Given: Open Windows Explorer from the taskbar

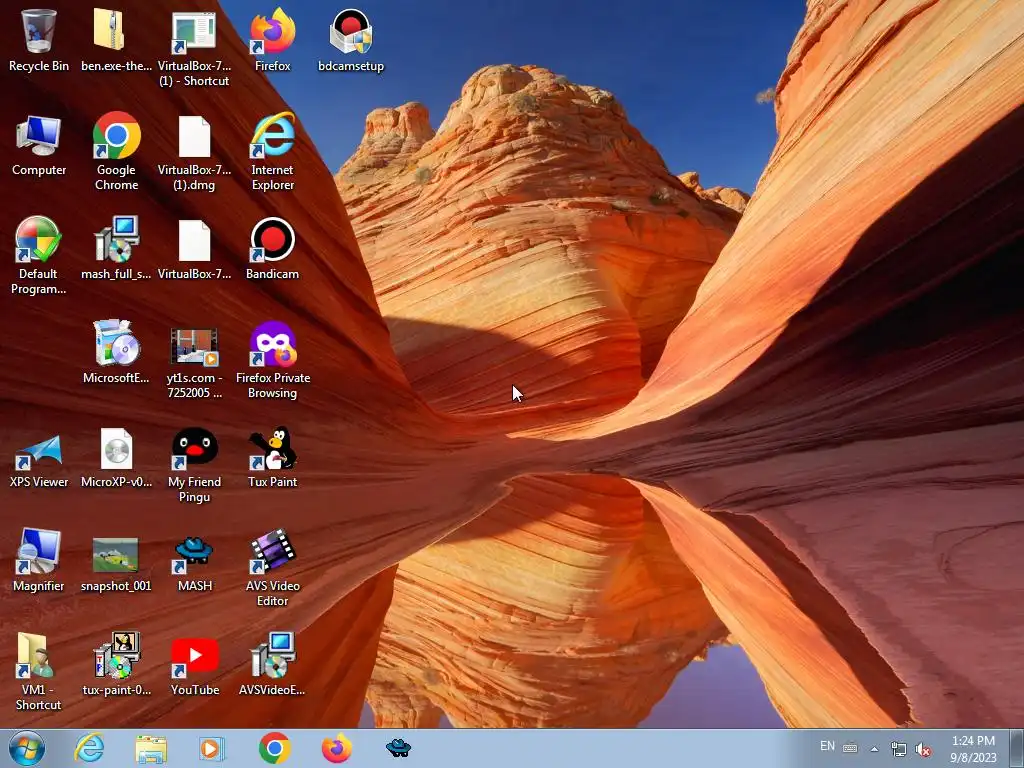Looking at the screenshot, I should tap(151, 749).
